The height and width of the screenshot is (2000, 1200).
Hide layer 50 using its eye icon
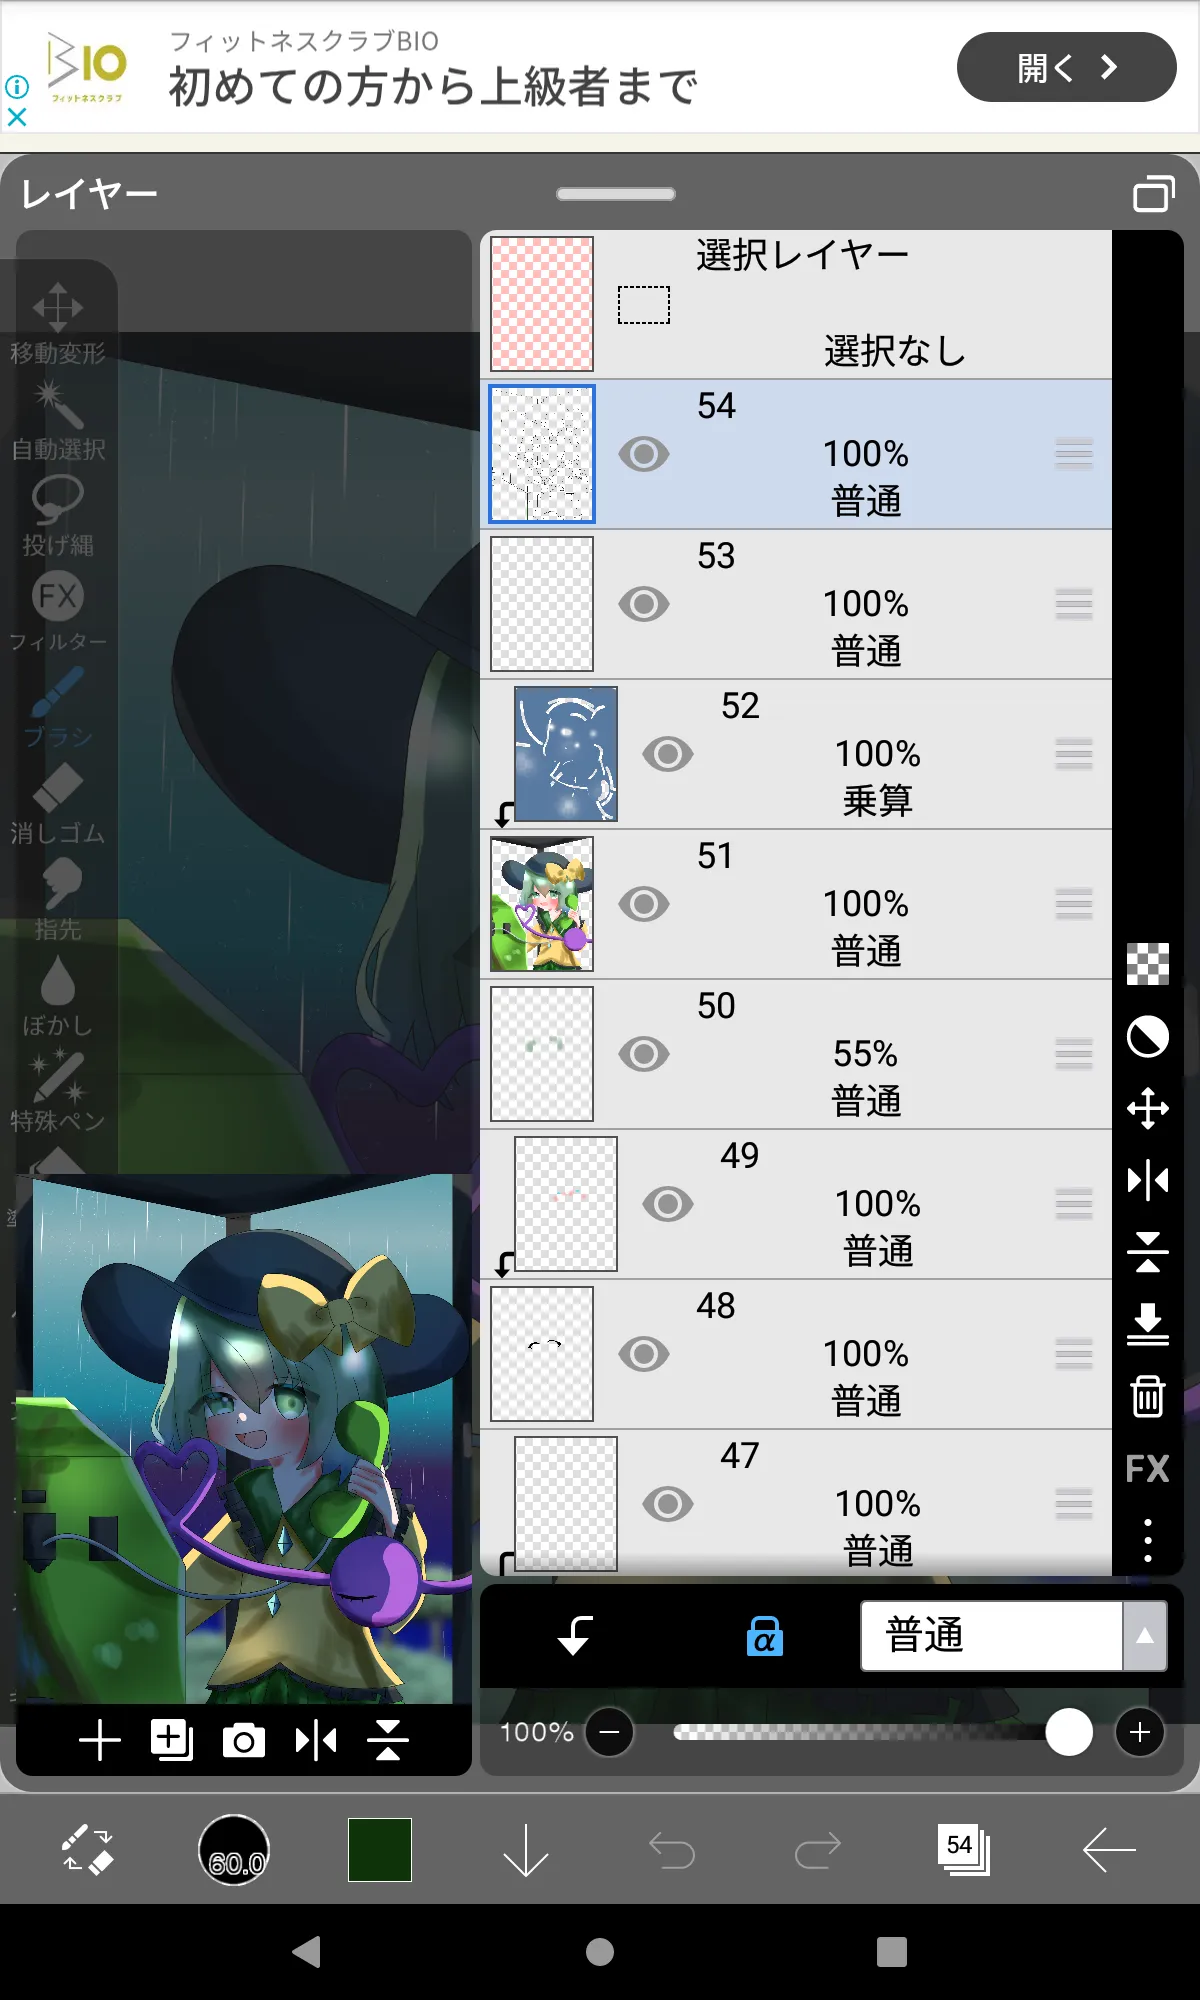(x=644, y=1054)
